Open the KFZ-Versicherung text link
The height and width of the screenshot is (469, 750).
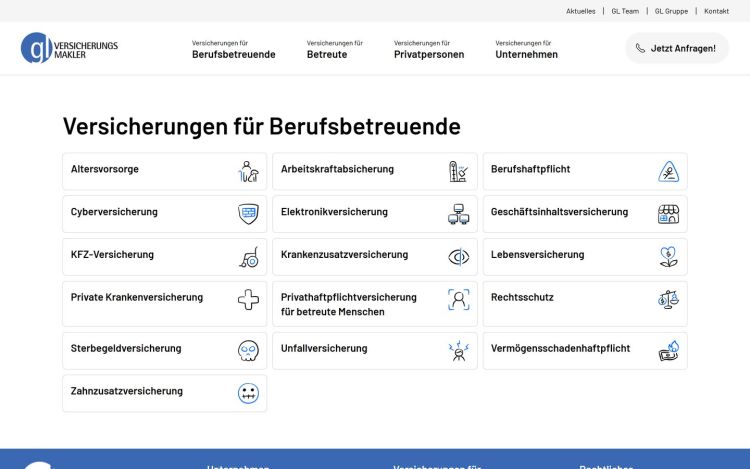(x=112, y=254)
